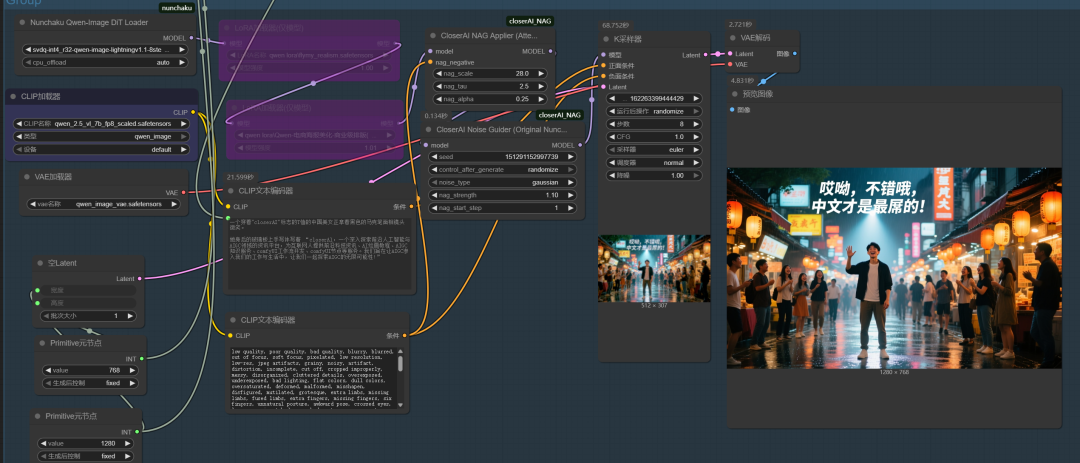Screen dimensions: 1080x463
Task: Increase nag_scale with its right arrow
Action: pyautogui.click(x=541, y=73)
